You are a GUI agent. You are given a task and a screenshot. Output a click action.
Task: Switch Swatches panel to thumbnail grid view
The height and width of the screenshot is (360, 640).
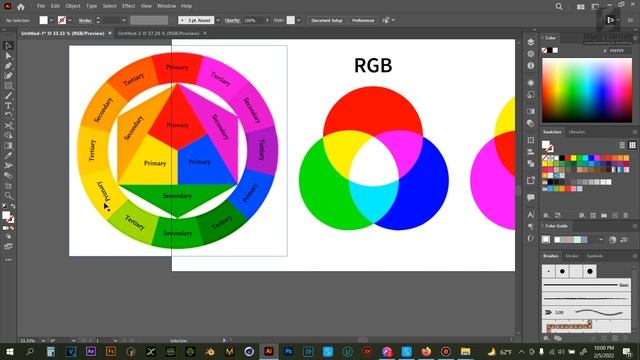(632, 145)
